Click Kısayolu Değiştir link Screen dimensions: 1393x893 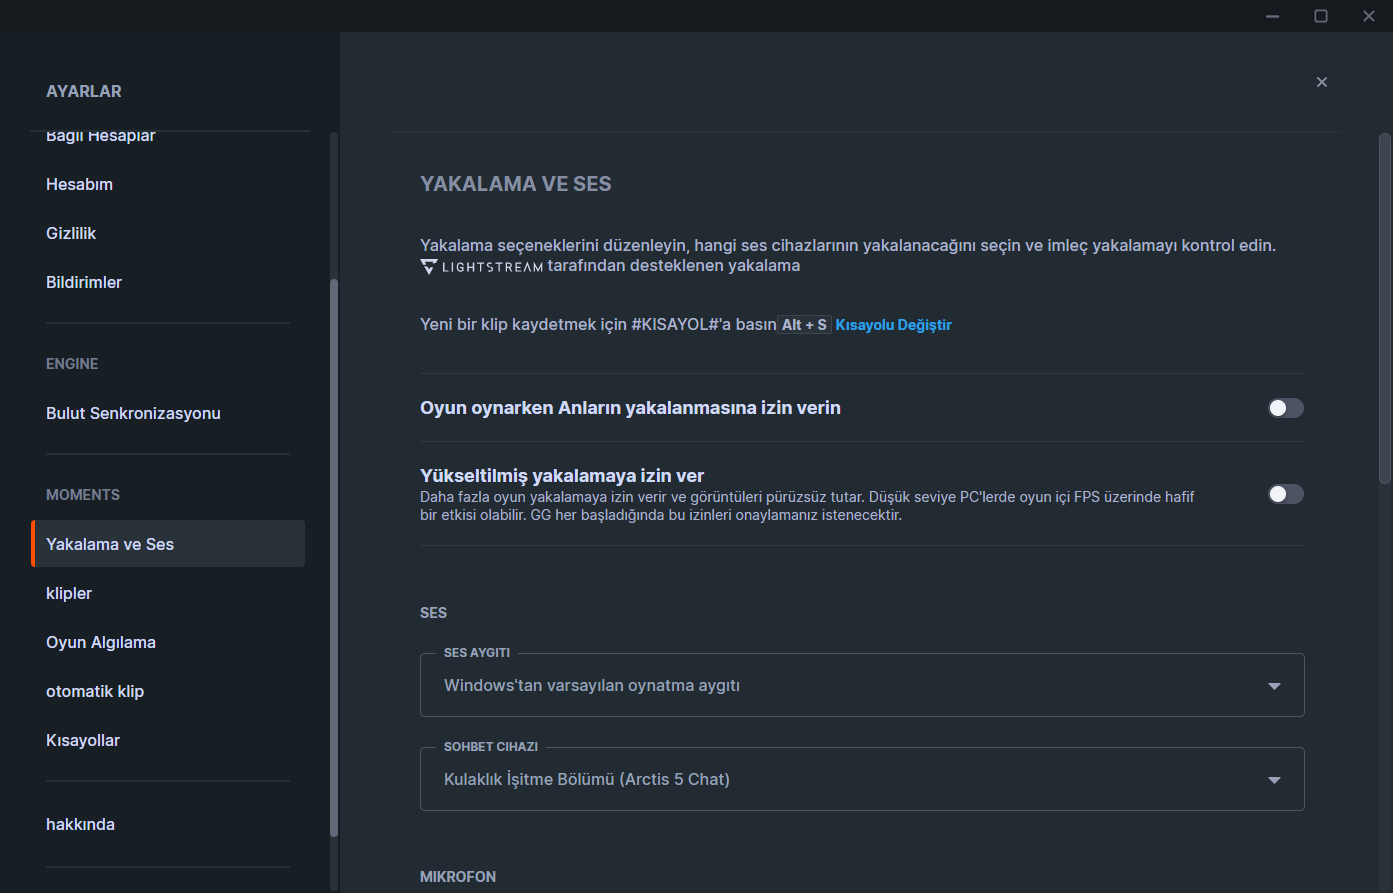click(x=893, y=325)
